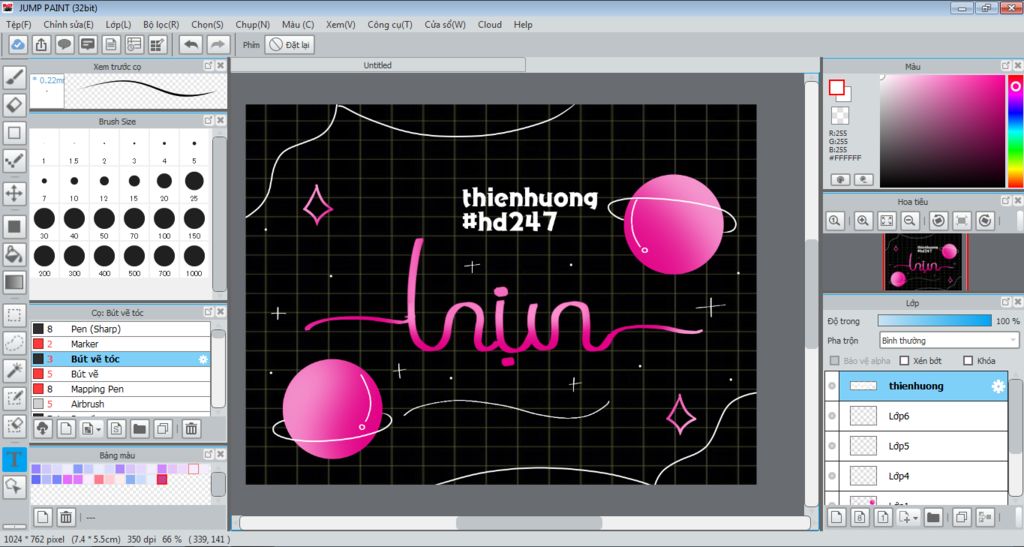Pick the rectangular Select tool
1024x547 pixels.
click(x=14, y=315)
